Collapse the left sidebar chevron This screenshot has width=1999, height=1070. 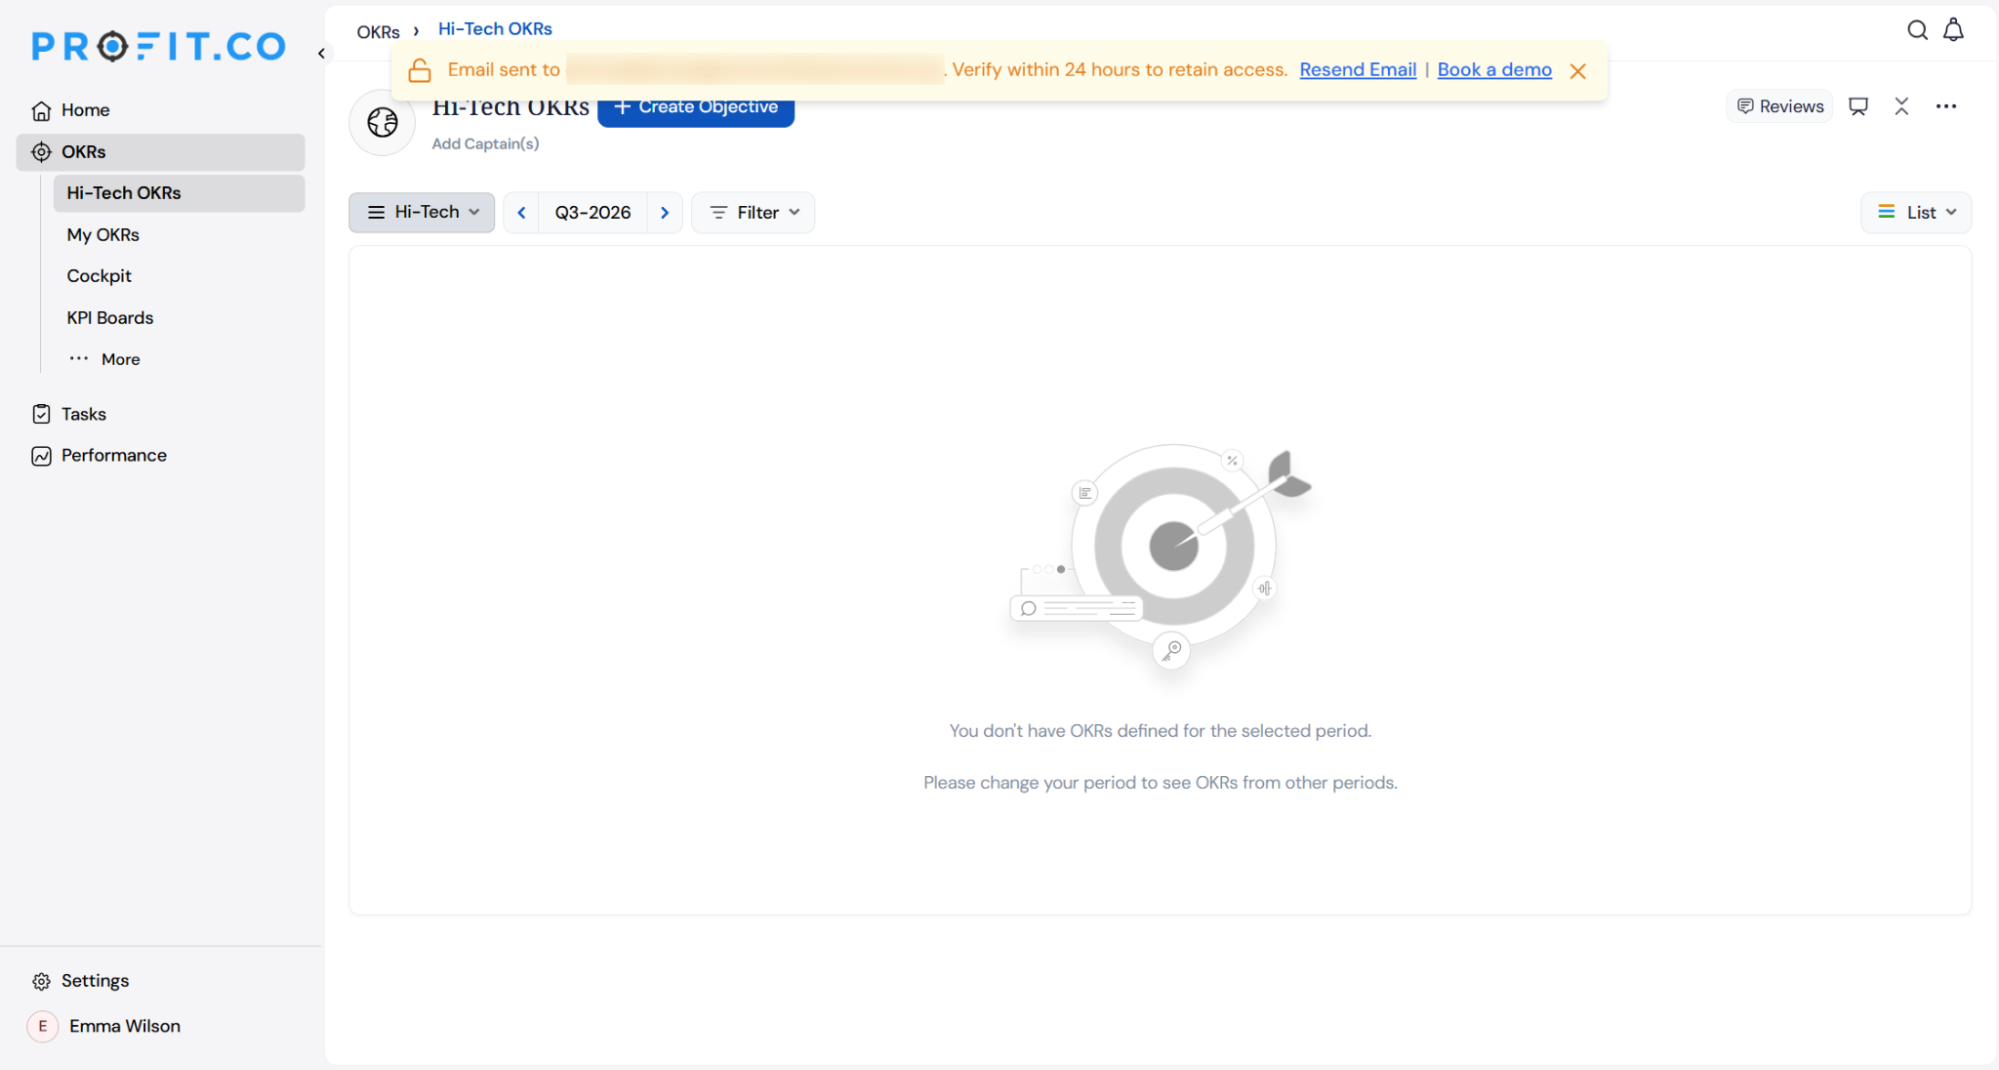[x=321, y=53]
